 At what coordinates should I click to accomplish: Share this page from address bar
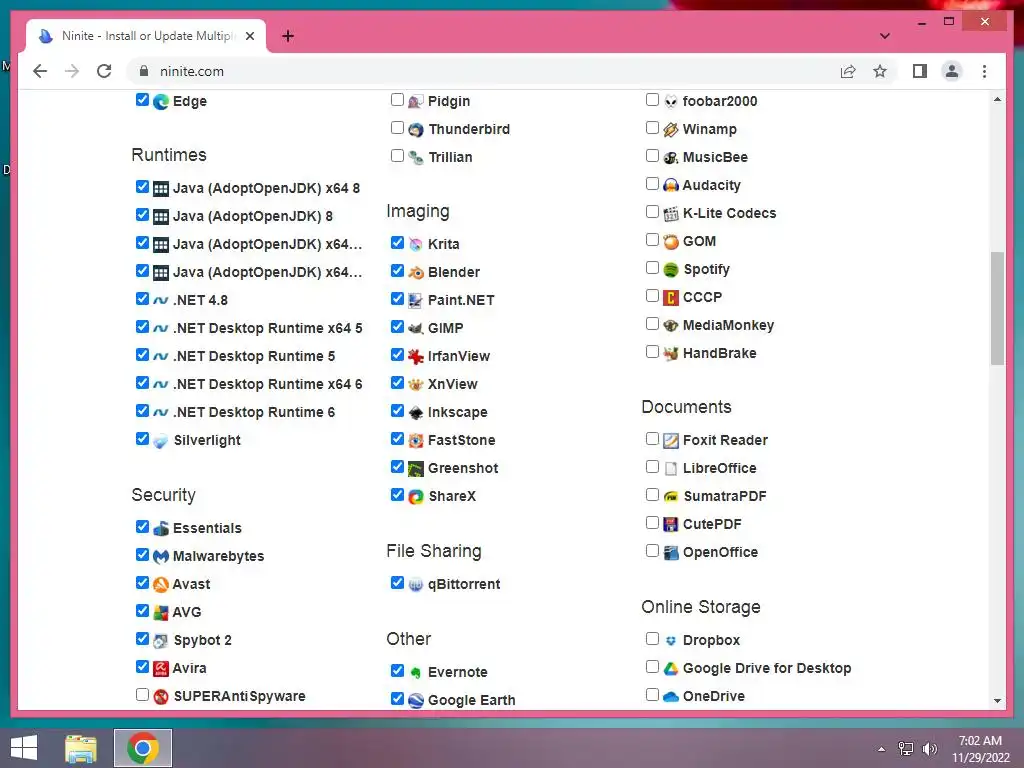pos(848,71)
